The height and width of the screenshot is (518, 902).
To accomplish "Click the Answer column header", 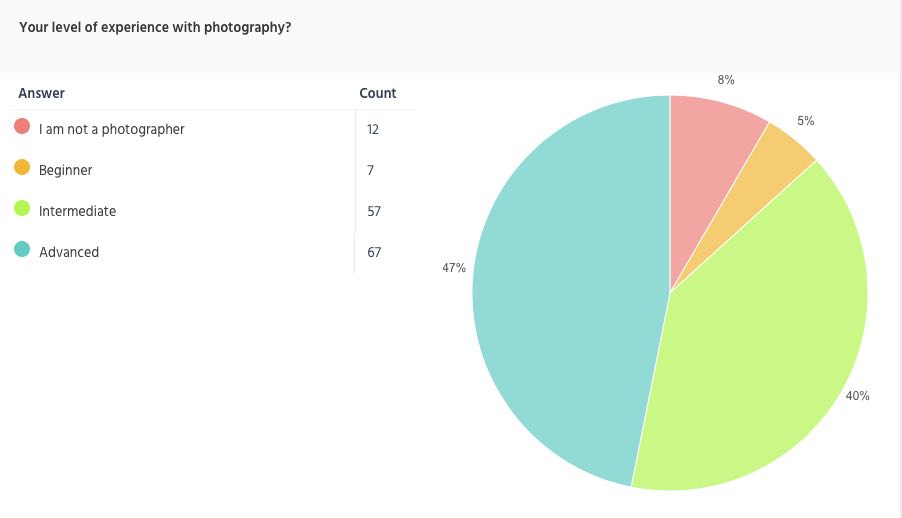I will [41, 93].
